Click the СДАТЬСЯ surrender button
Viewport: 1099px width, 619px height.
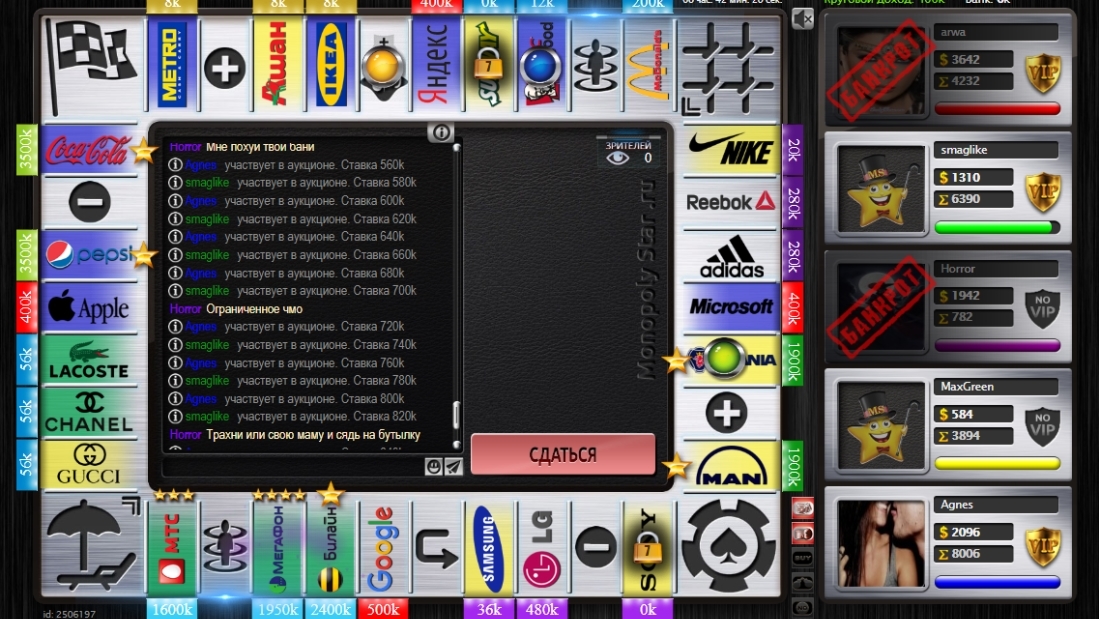click(563, 454)
